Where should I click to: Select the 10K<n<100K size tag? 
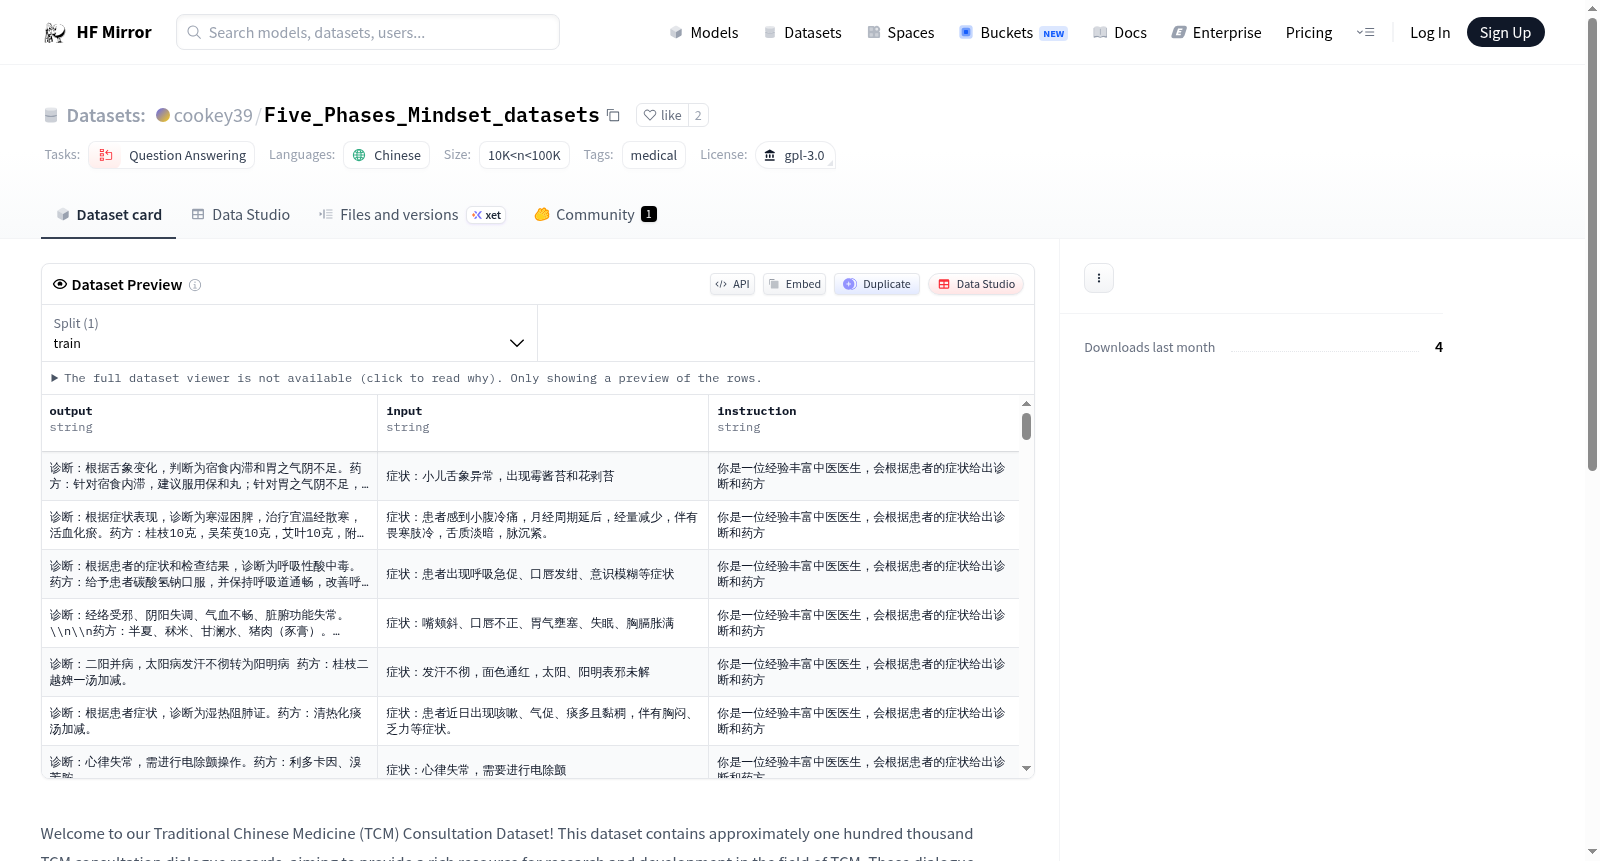pos(524,155)
